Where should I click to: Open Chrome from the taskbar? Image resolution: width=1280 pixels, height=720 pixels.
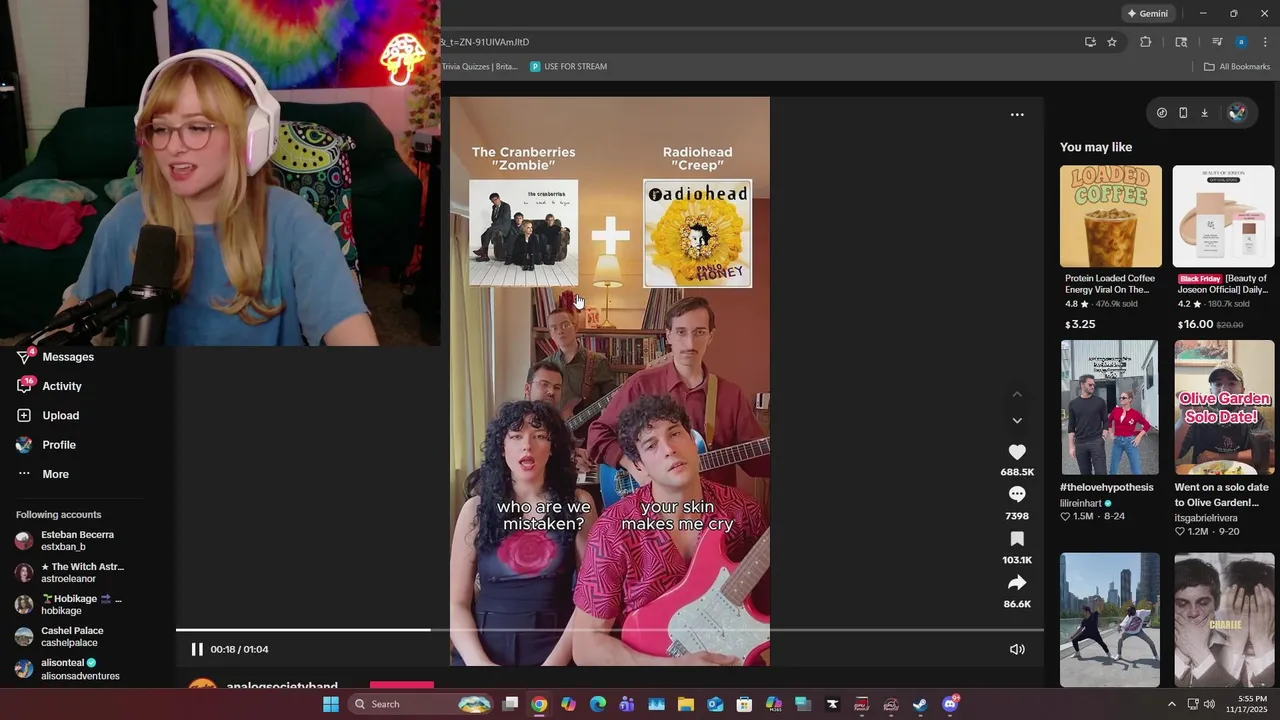click(539, 704)
